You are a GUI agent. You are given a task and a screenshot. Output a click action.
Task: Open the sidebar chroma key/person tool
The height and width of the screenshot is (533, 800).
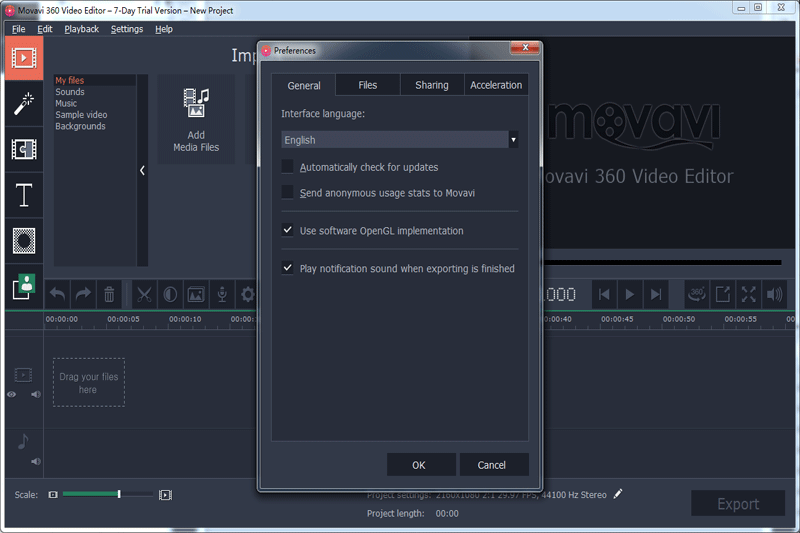[x=24, y=286]
